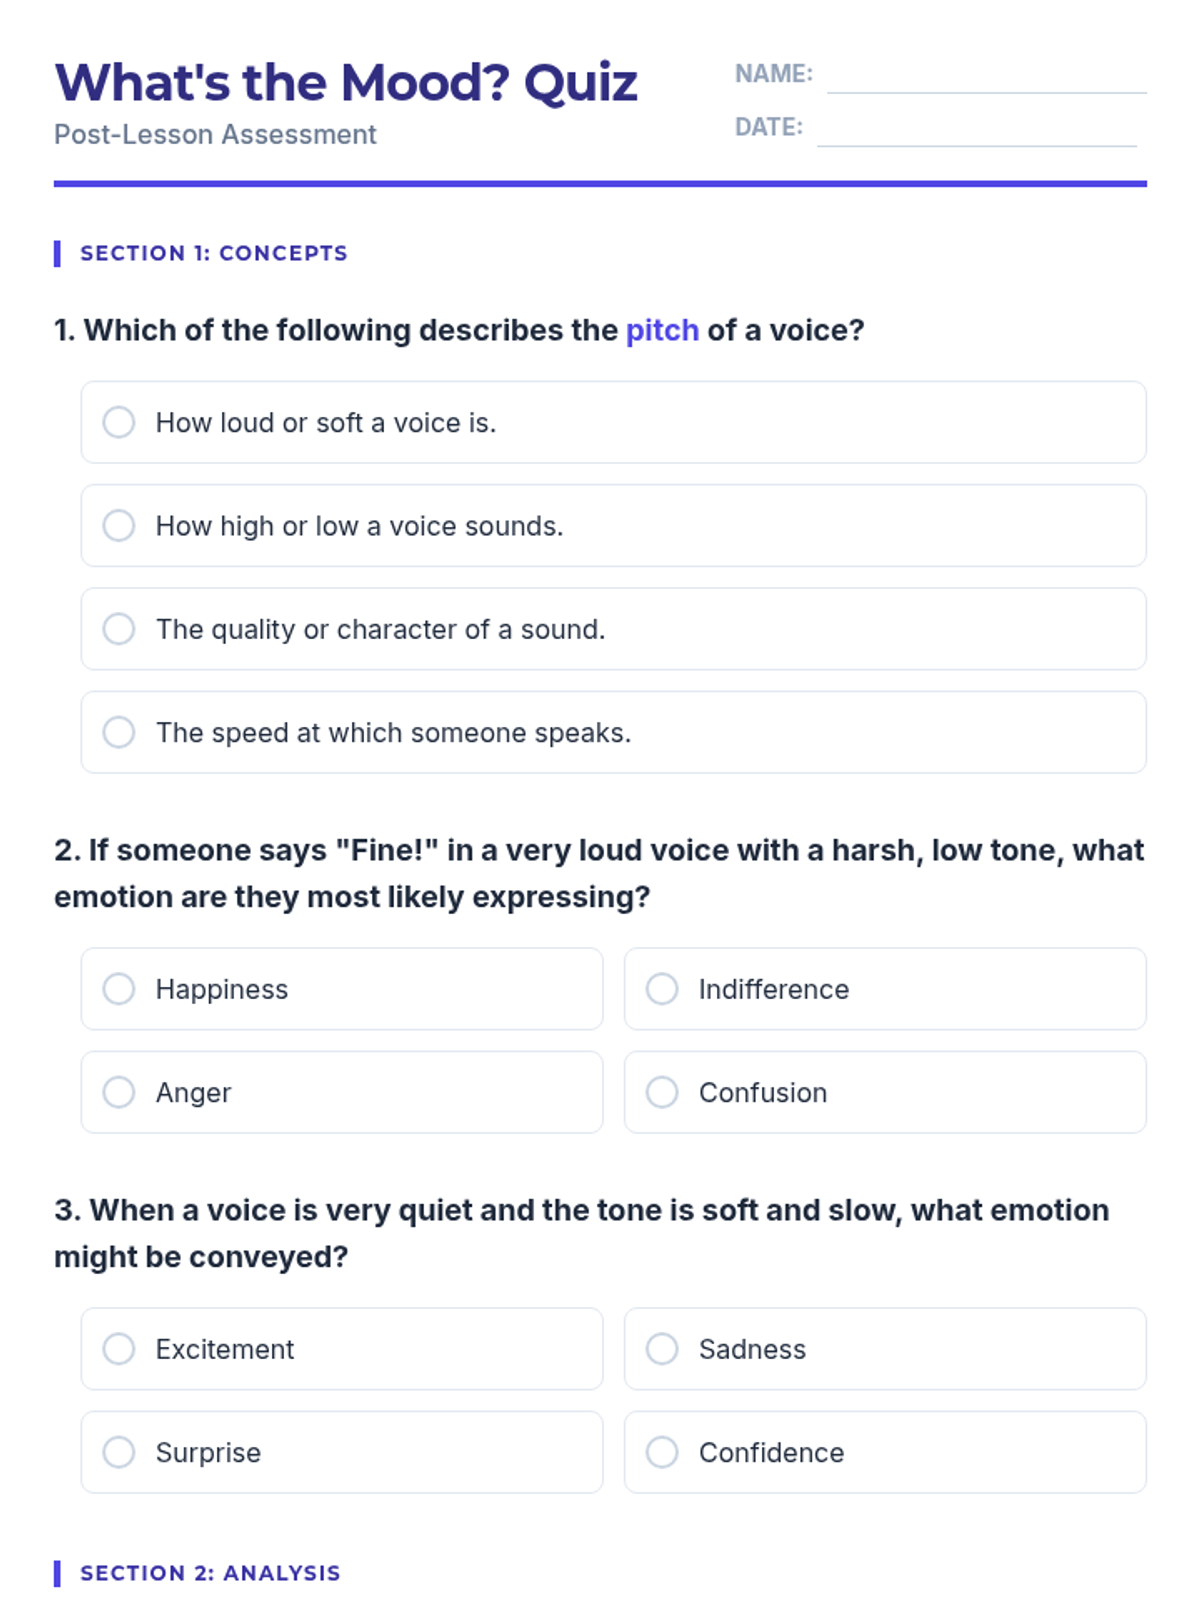This screenshot has width=1200, height=1600.
Task: Click the DATE input line
Action: click(976, 131)
